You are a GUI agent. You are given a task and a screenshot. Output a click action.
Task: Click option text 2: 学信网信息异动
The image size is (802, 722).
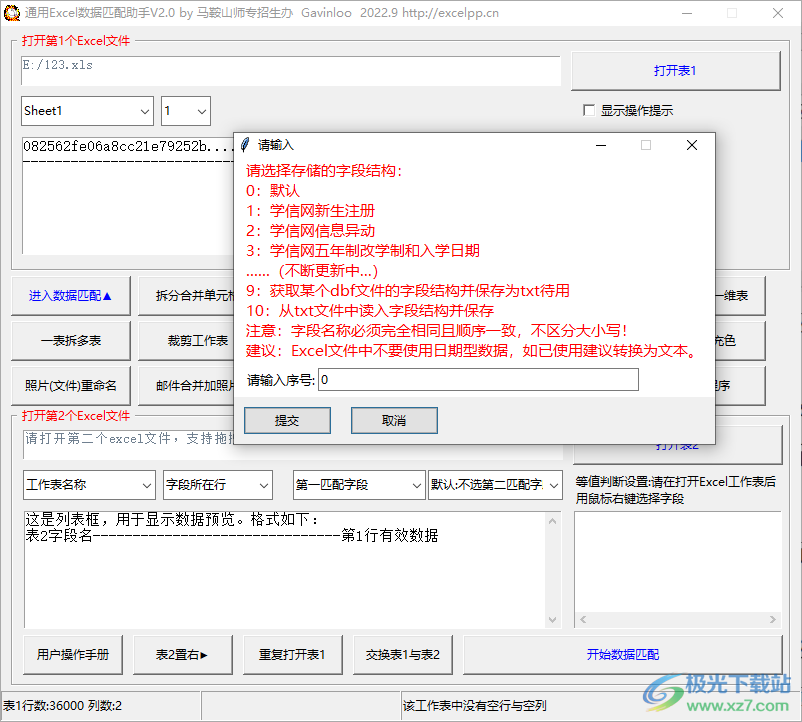pos(310,231)
